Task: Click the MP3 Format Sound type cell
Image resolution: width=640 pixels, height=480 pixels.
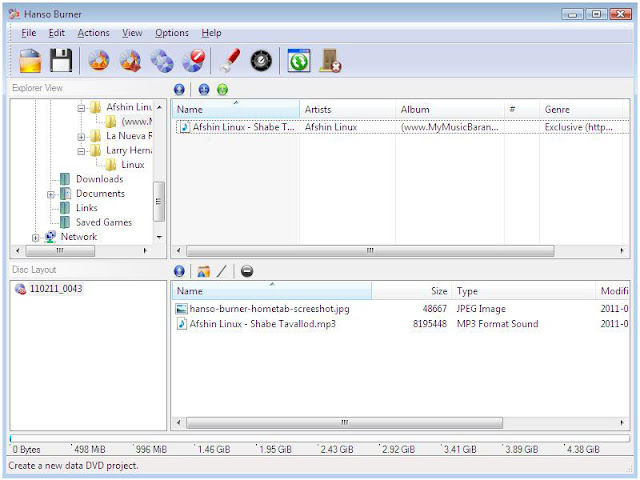Action: 498,324
